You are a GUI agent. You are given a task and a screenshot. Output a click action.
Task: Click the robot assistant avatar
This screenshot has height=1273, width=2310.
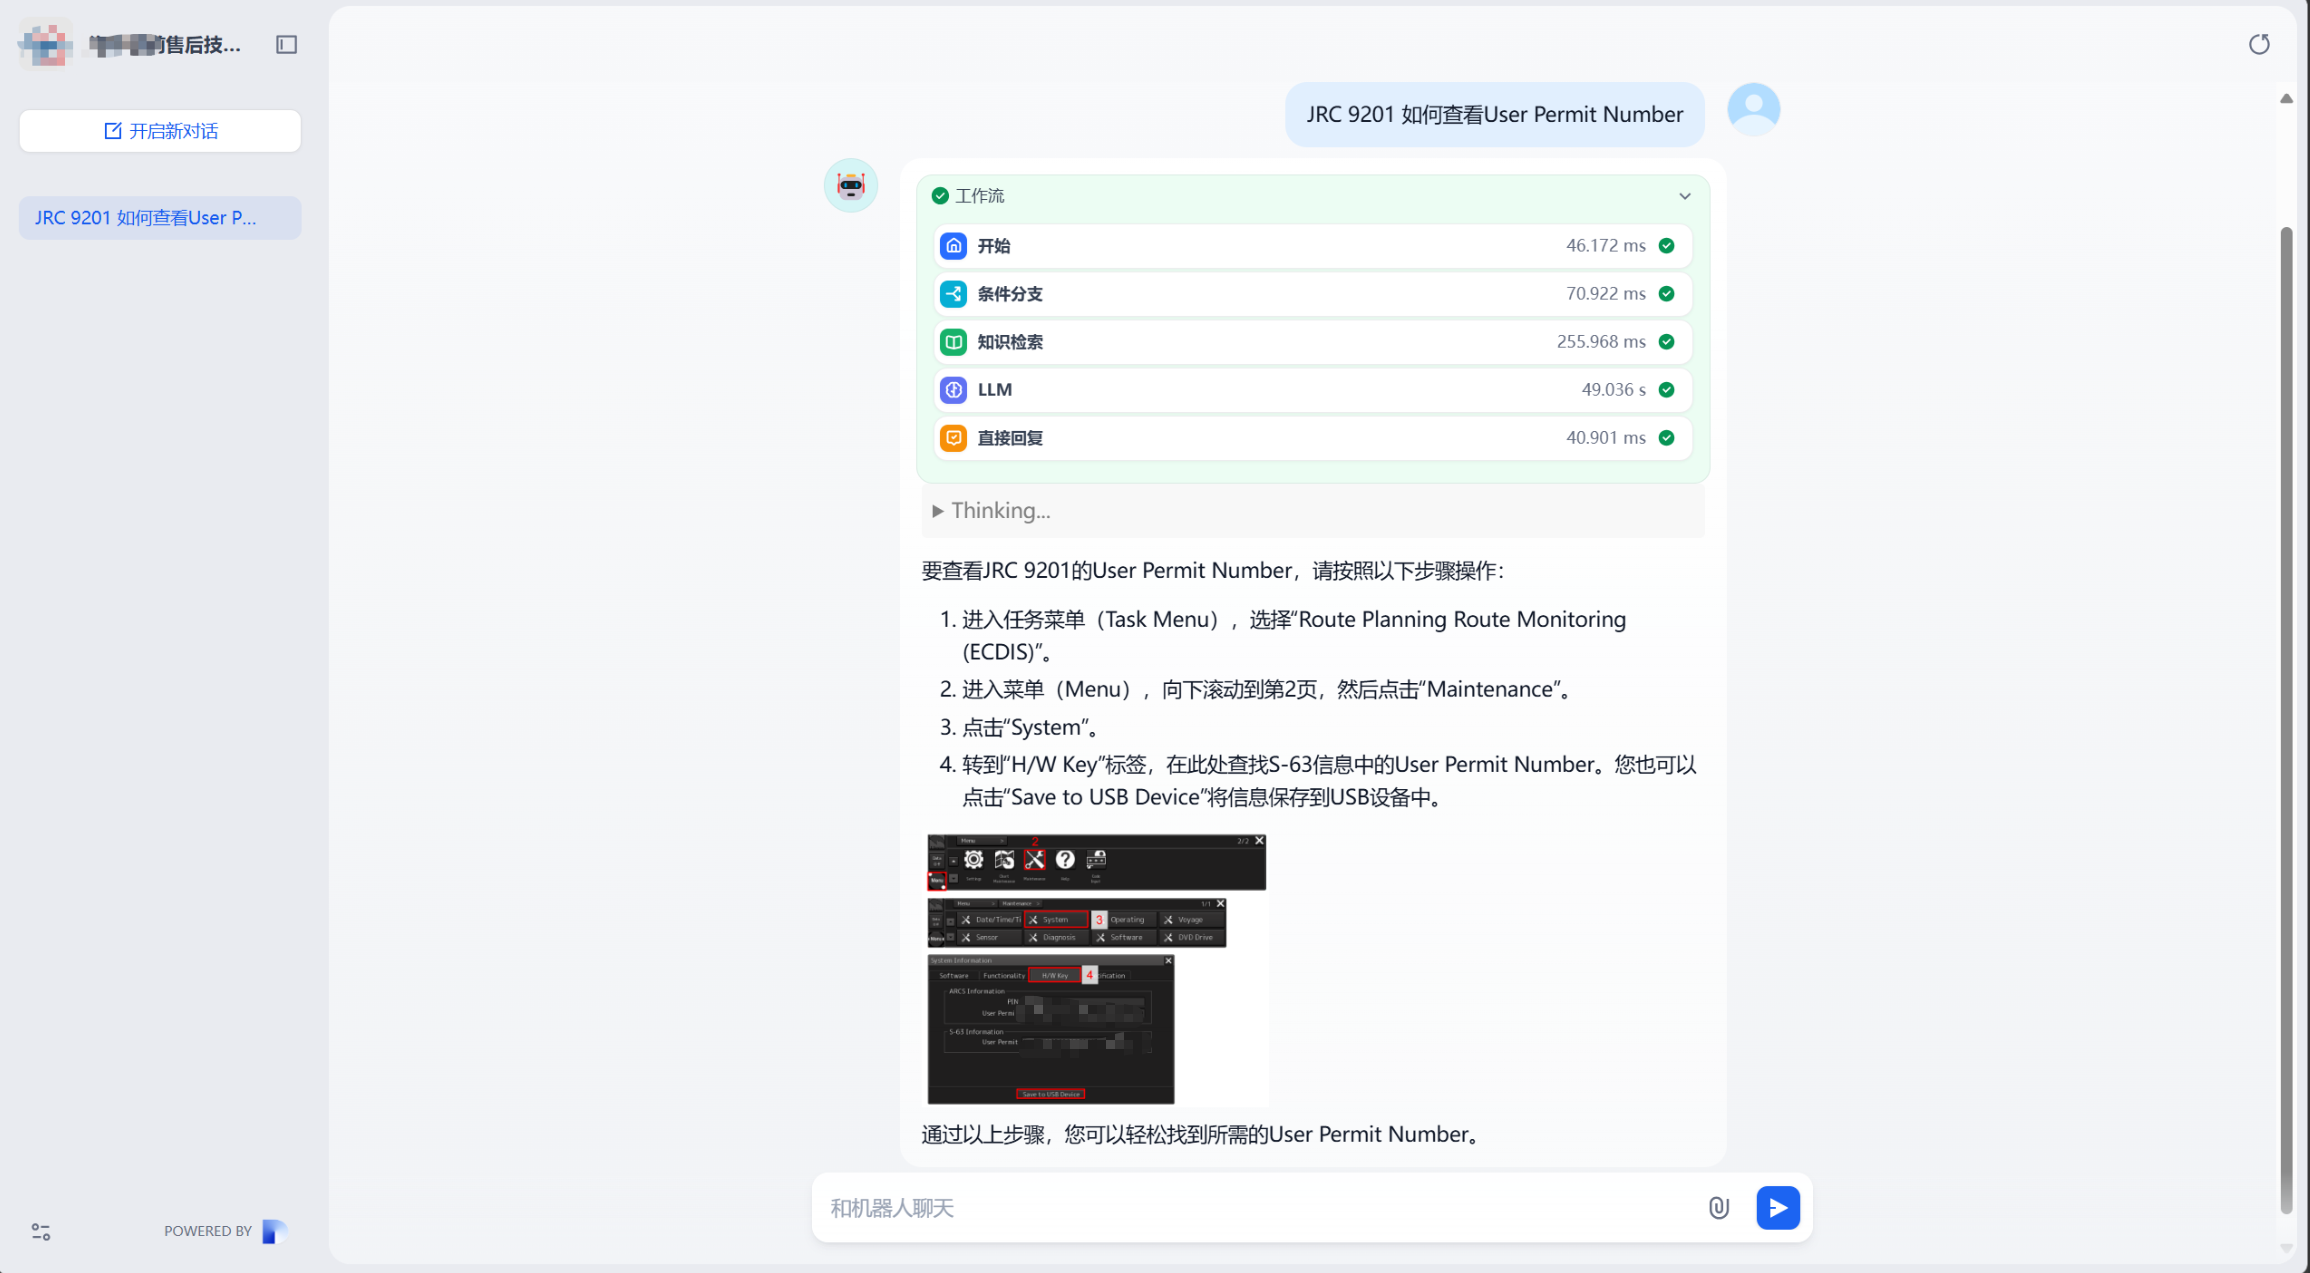click(850, 186)
